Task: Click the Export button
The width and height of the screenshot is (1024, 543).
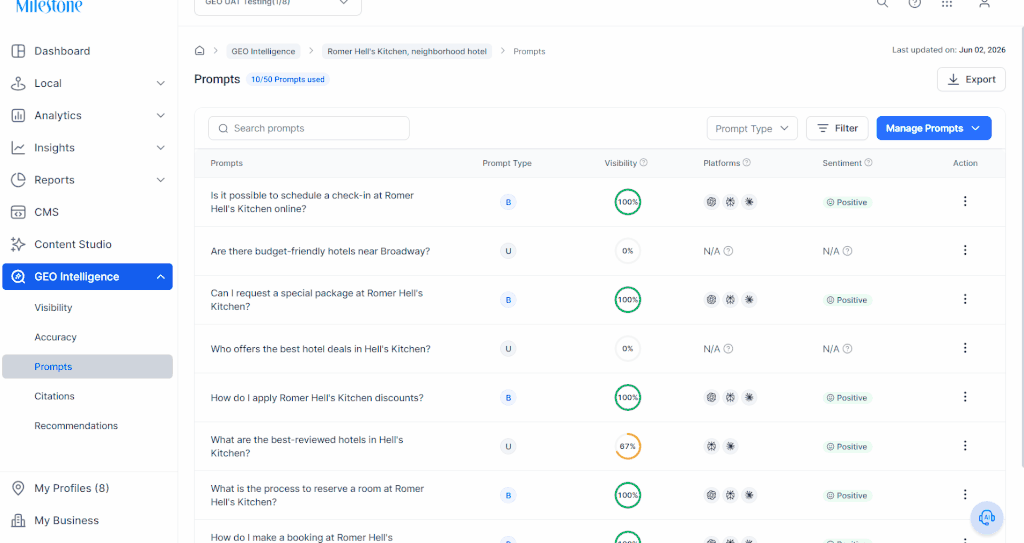Action: pos(971,79)
